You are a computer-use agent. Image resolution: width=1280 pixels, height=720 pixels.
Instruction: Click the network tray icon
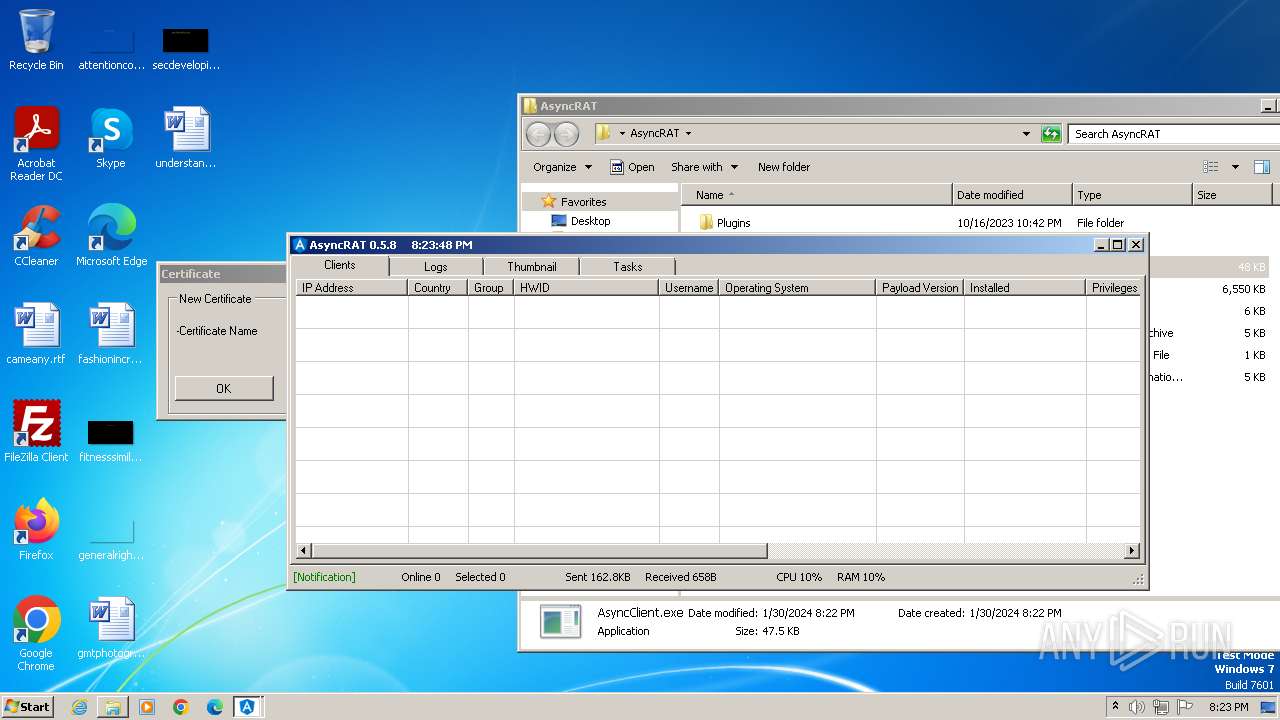point(1161,707)
